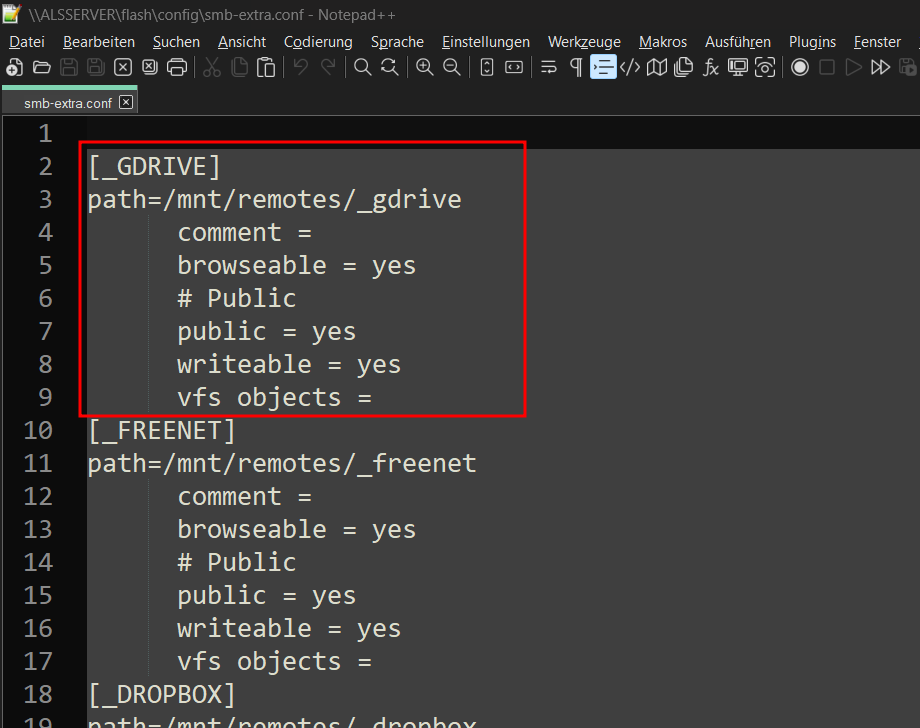This screenshot has height=728, width=920.
Task: Open Replace dialog icon
Action: point(390,67)
